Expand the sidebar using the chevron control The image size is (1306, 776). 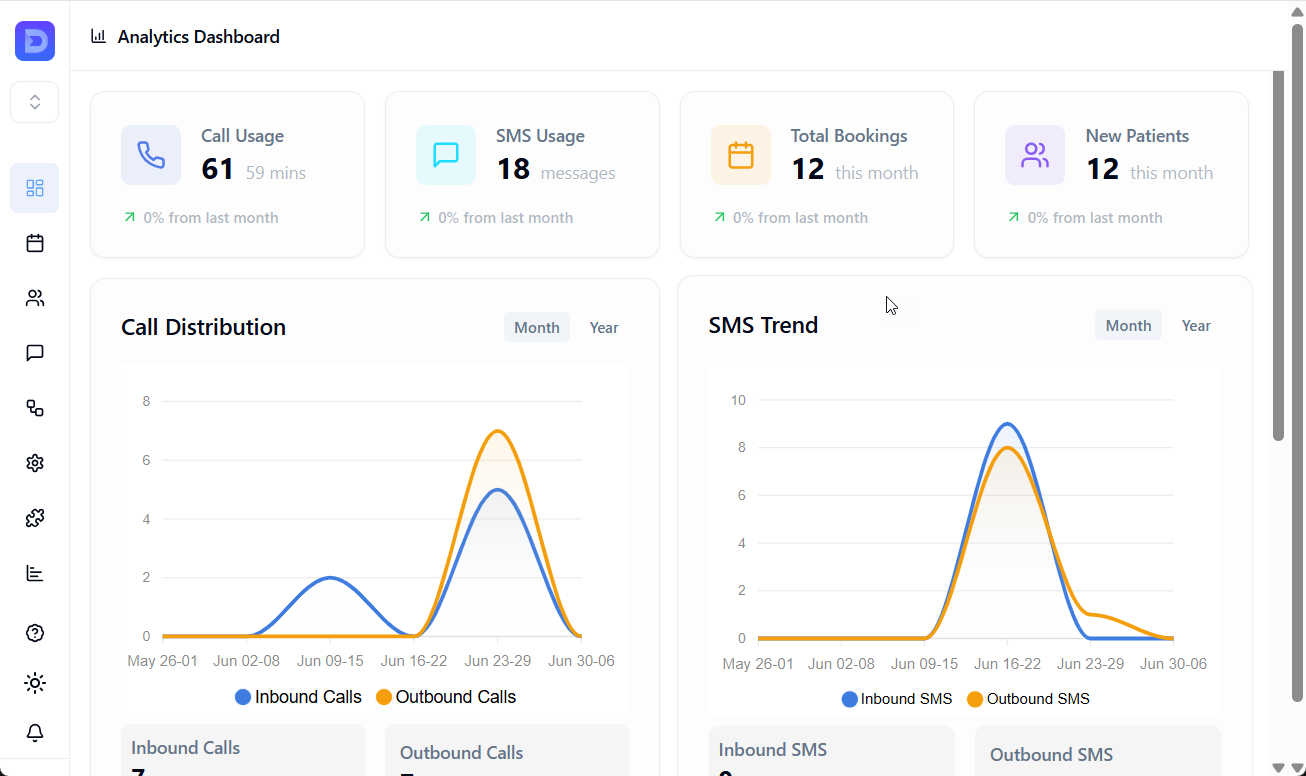click(34, 101)
